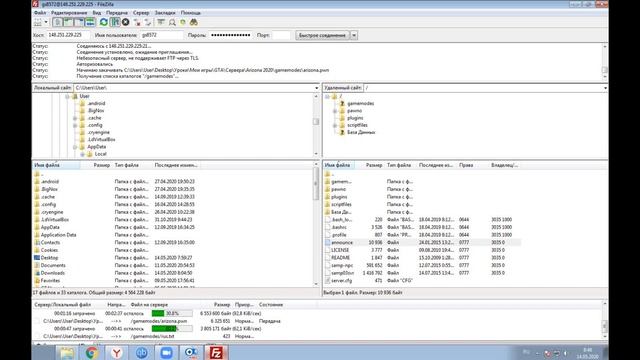Open Yandex Browser from the taskbar
The width and height of the screenshot is (640, 360).
pos(116,353)
